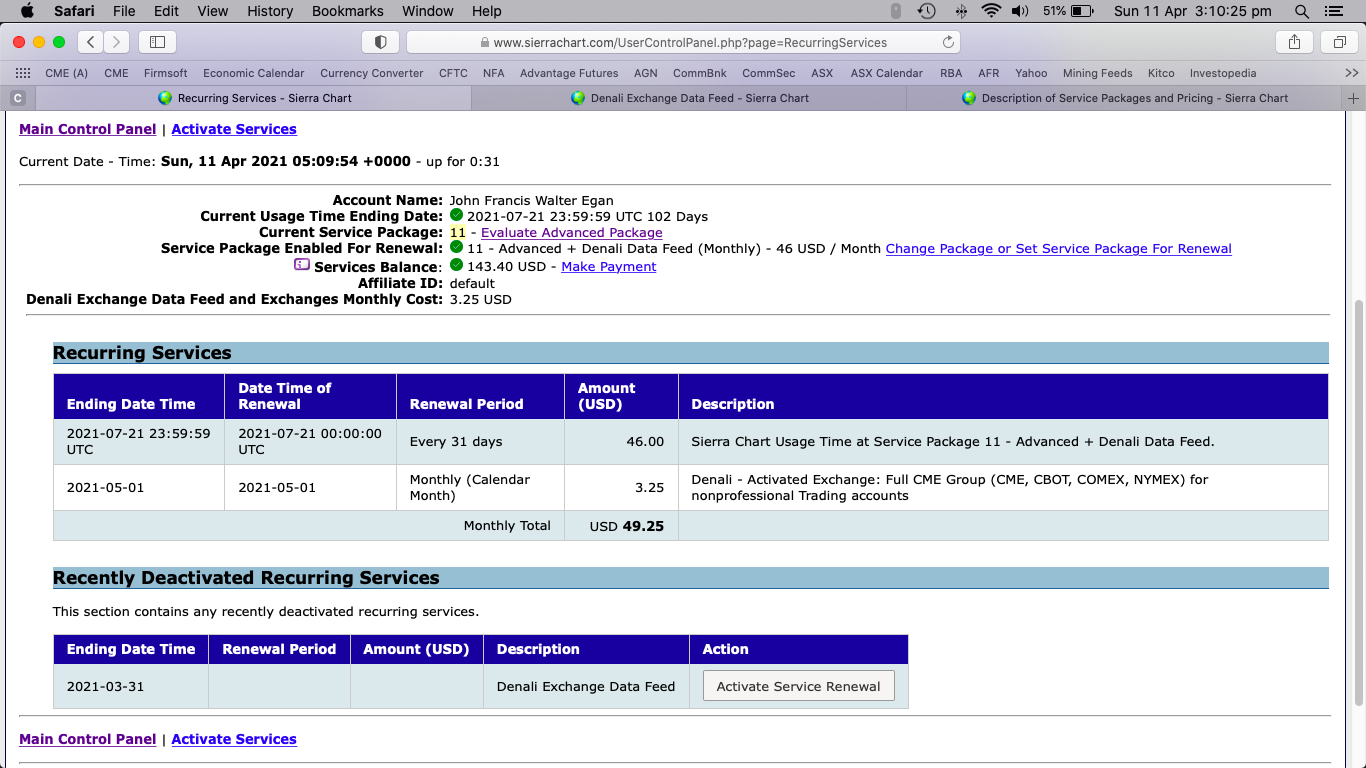Select the '143.40 USD' services balance value

pos(506,266)
